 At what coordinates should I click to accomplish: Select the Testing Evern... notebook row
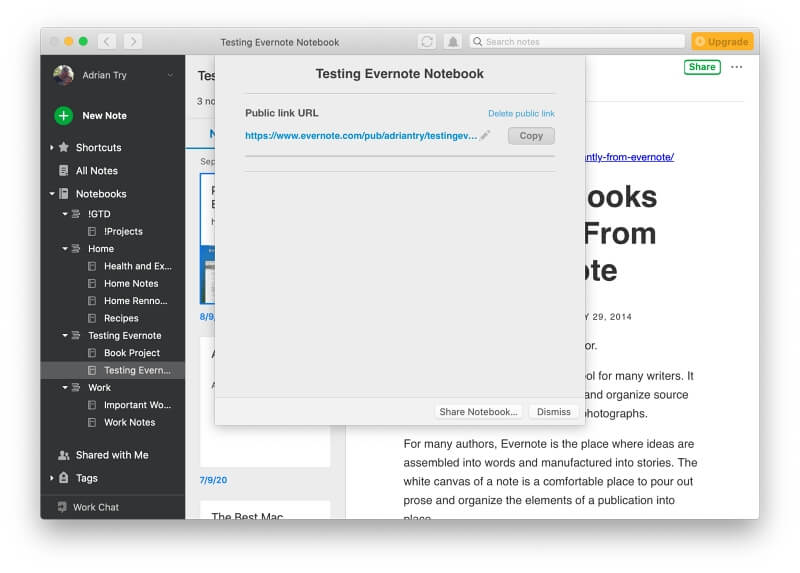113,370
